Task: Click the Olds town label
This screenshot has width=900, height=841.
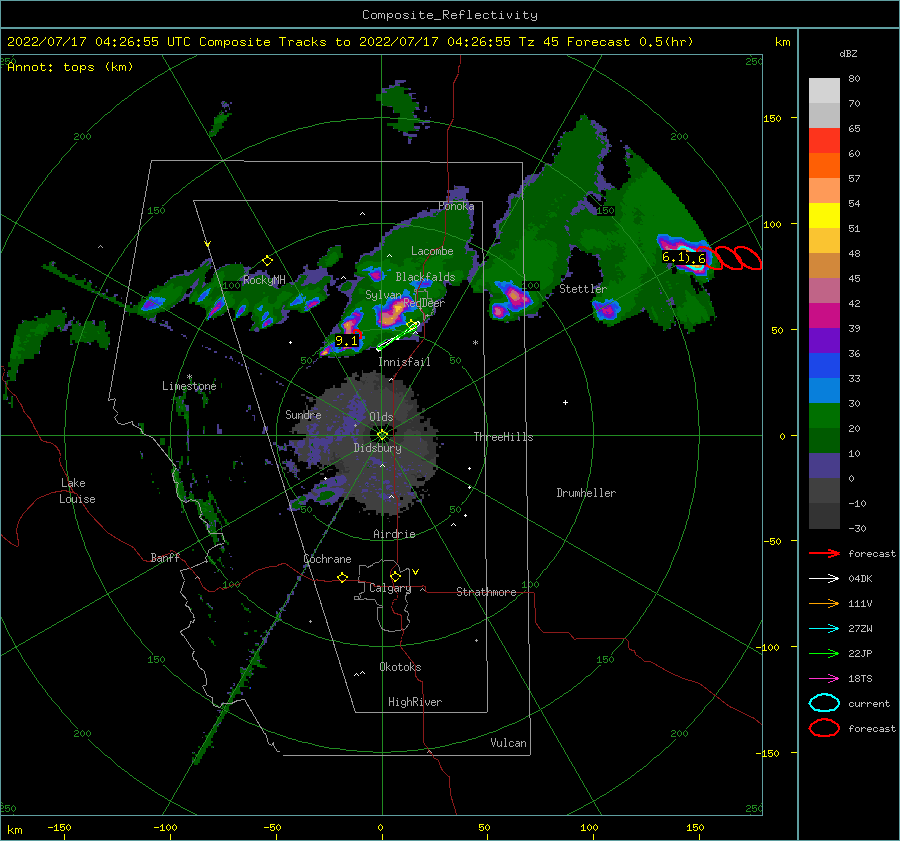Action: [381, 417]
